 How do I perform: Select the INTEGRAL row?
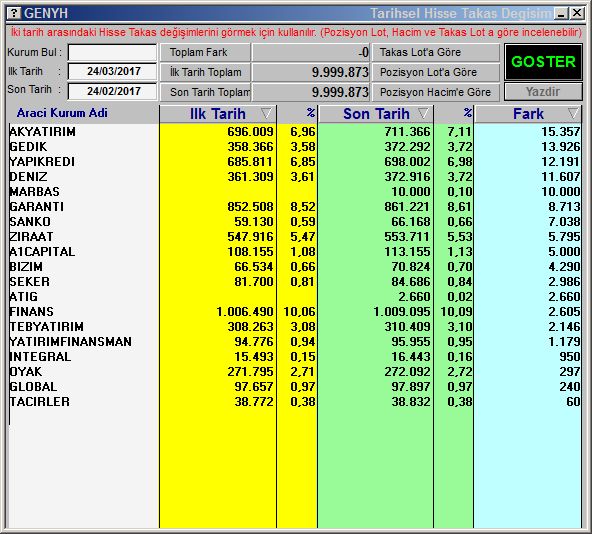295,357
